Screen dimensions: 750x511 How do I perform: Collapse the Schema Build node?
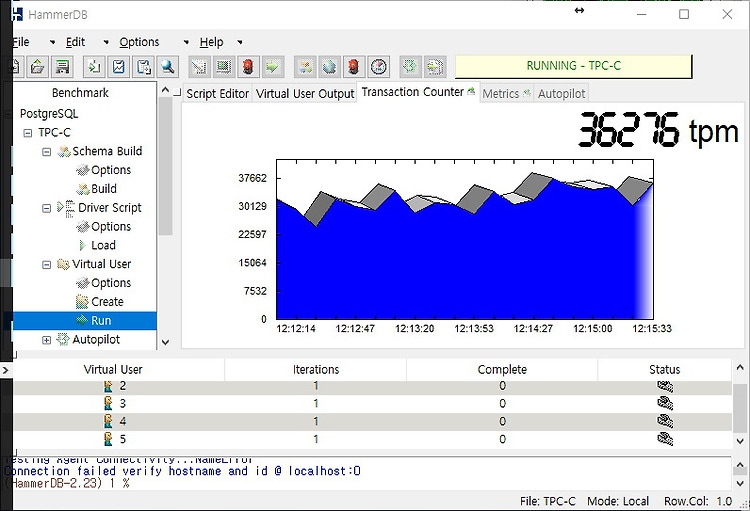click(x=46, y=152)
